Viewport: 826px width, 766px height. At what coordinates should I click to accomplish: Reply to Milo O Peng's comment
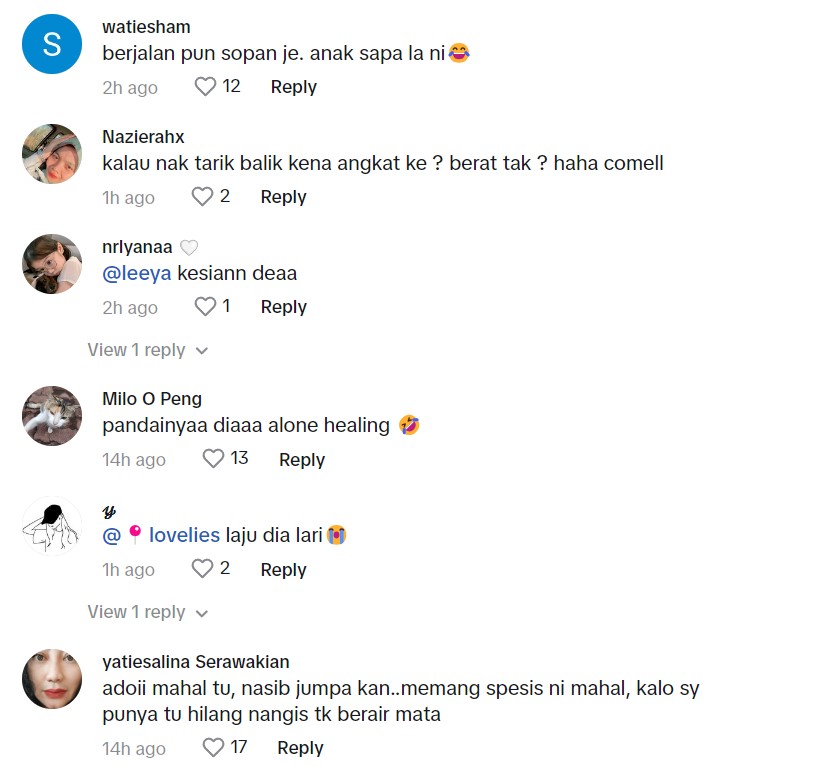point(302,459)
